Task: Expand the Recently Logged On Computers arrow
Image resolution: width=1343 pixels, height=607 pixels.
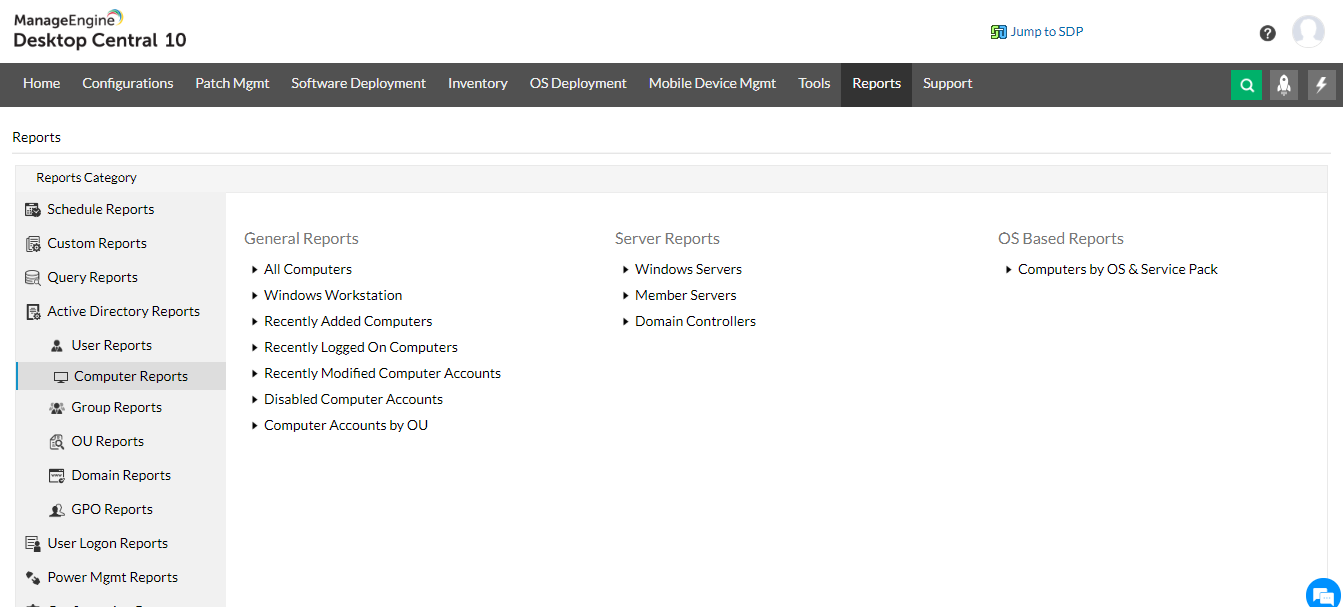Action: [x=255, y=348]
